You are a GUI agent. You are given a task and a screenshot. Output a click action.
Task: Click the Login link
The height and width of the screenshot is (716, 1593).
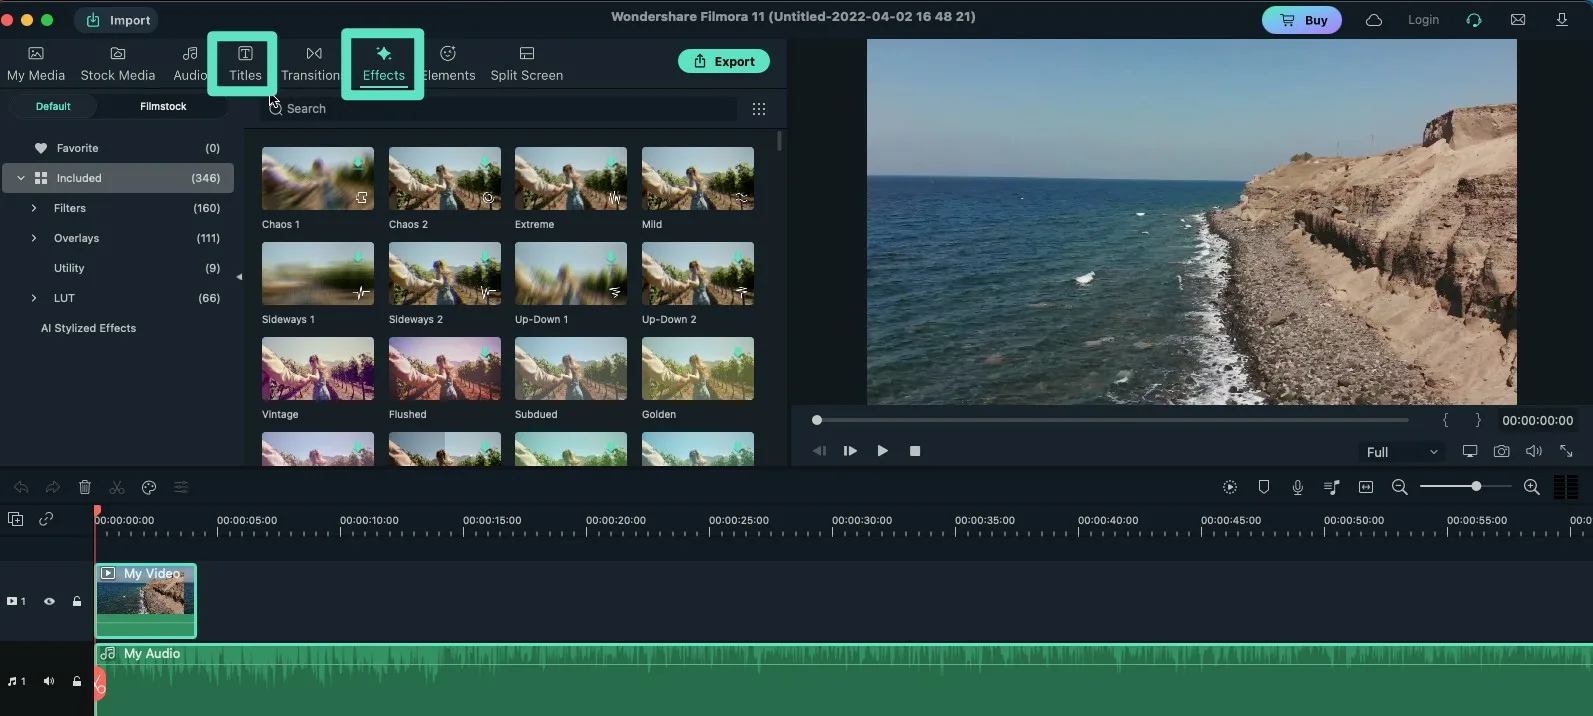1423,20
